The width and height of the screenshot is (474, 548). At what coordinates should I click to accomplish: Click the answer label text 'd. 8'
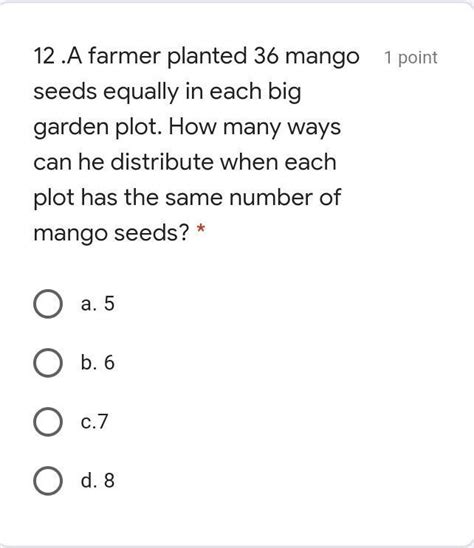98,480
